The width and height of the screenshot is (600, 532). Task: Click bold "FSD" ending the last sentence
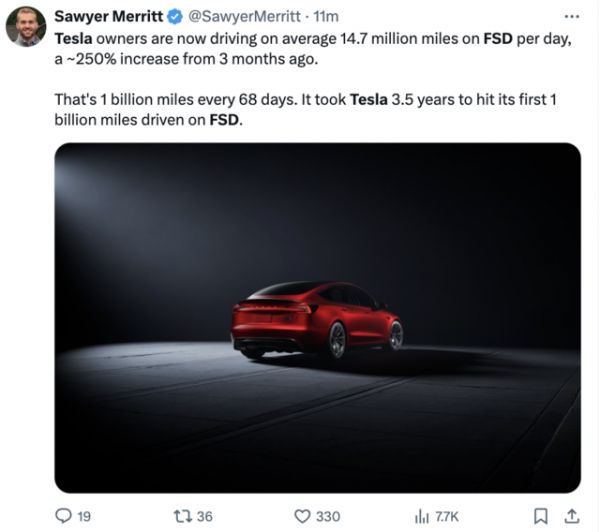point(225,120)
